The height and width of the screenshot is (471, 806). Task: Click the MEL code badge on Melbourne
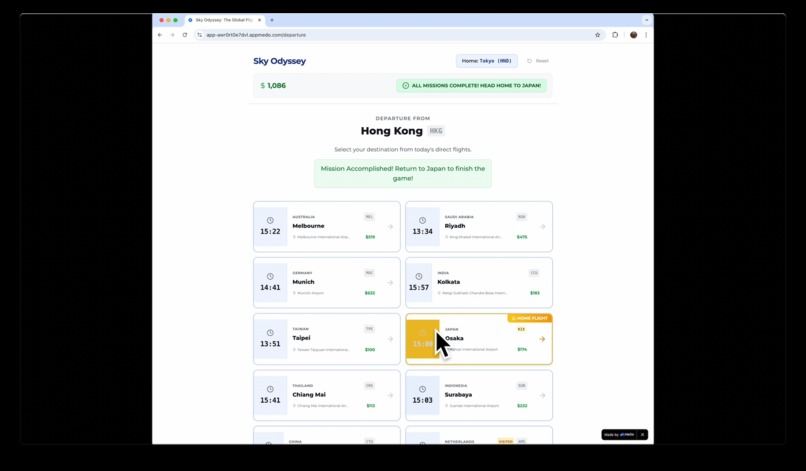(369, 216)
